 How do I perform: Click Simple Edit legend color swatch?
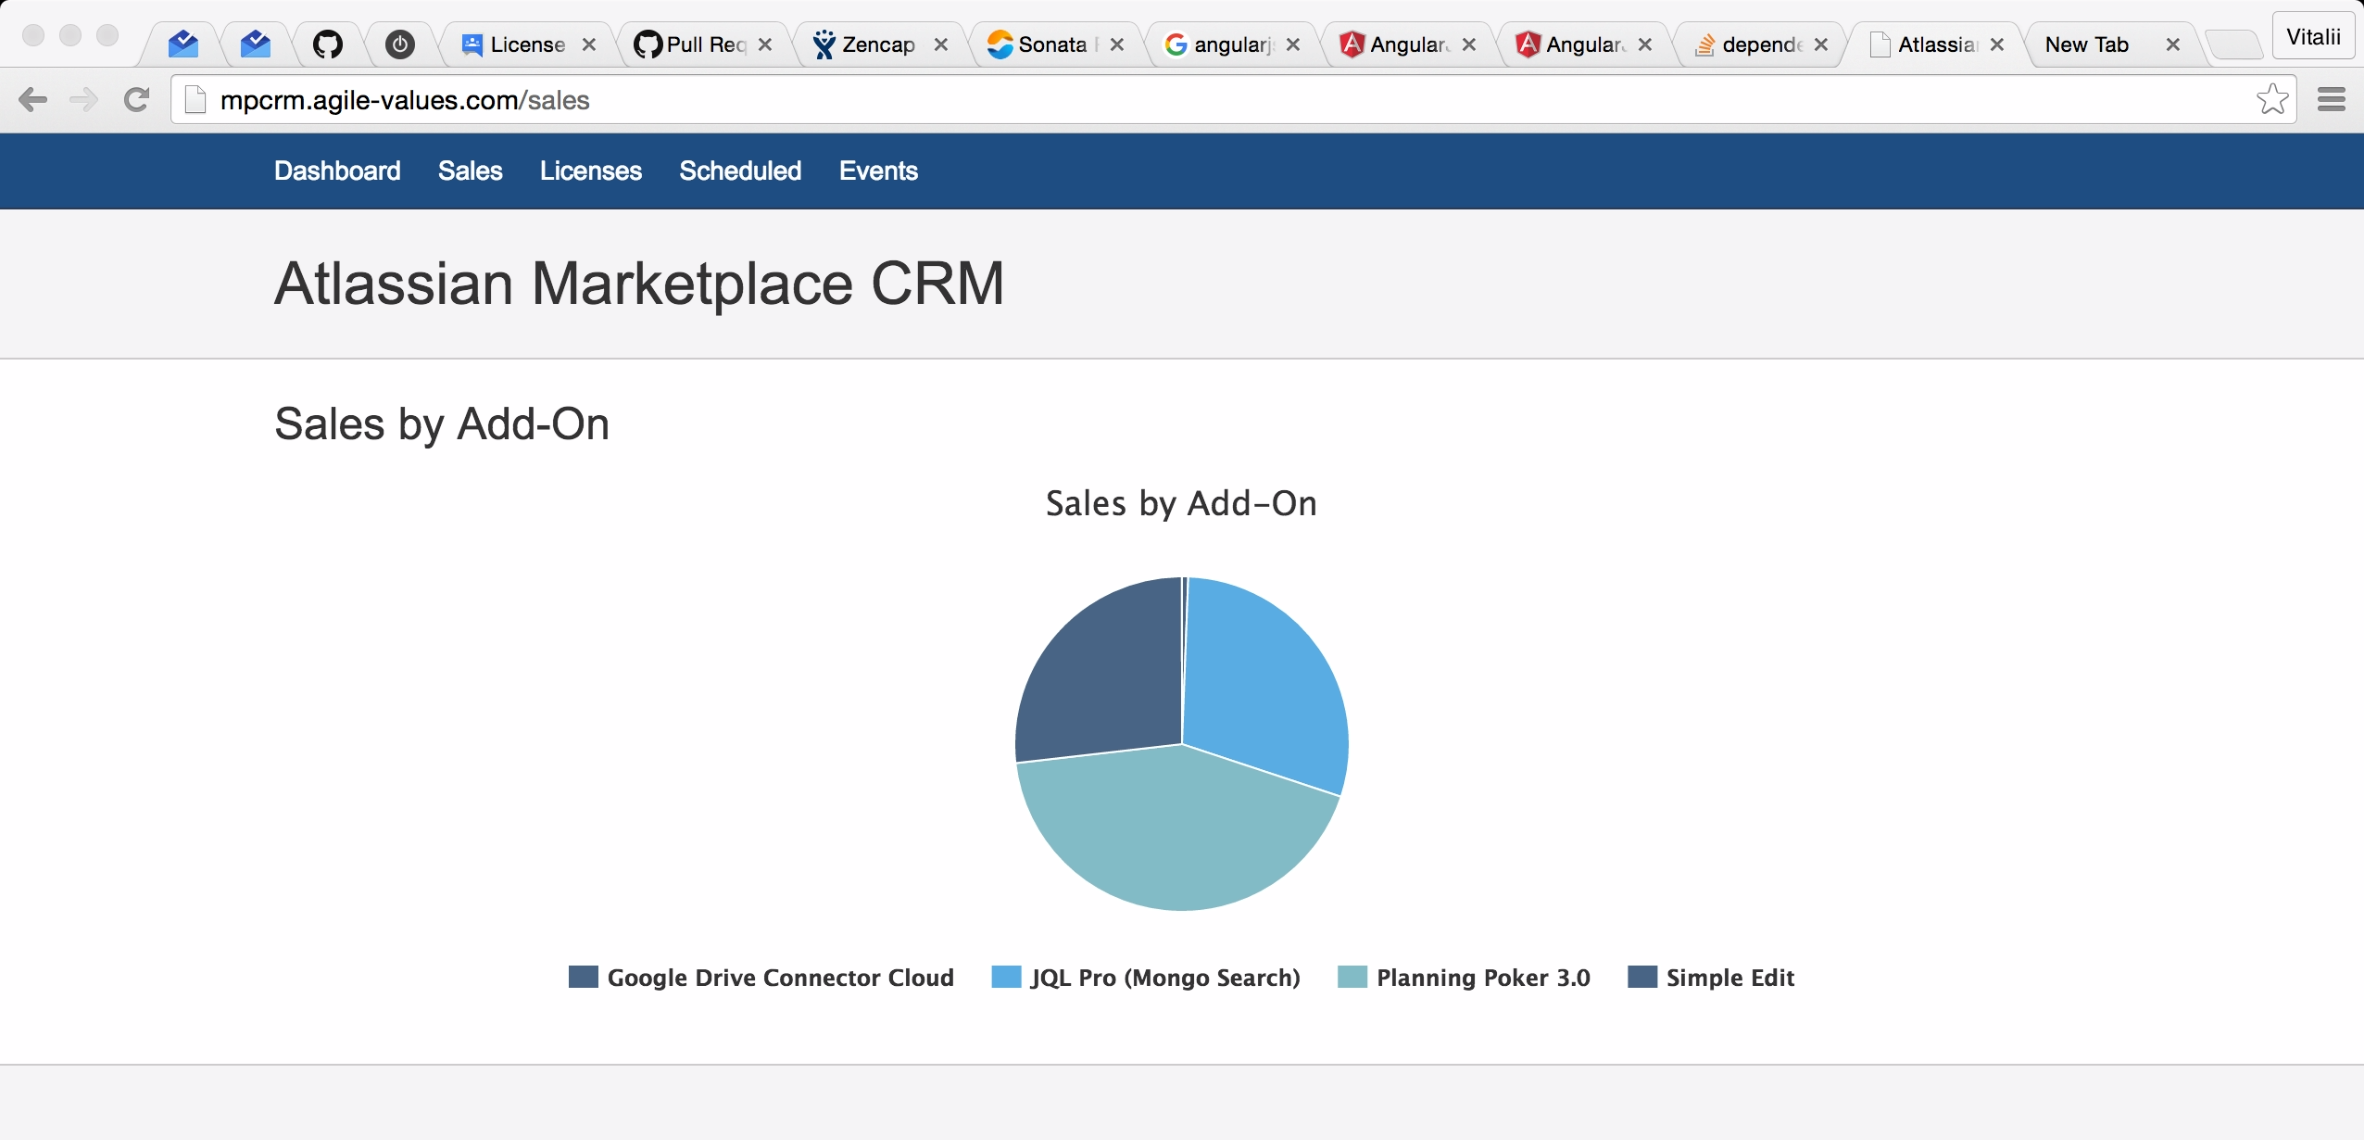[1642, 977]
